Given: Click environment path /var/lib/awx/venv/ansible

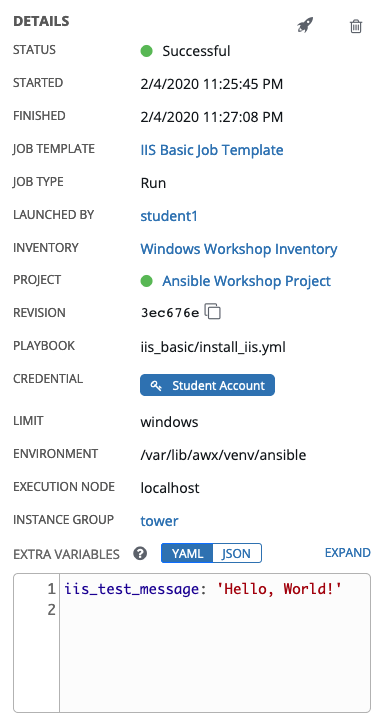Looking at the screenshot, I should pyautogui.click(x=223, y=455).
